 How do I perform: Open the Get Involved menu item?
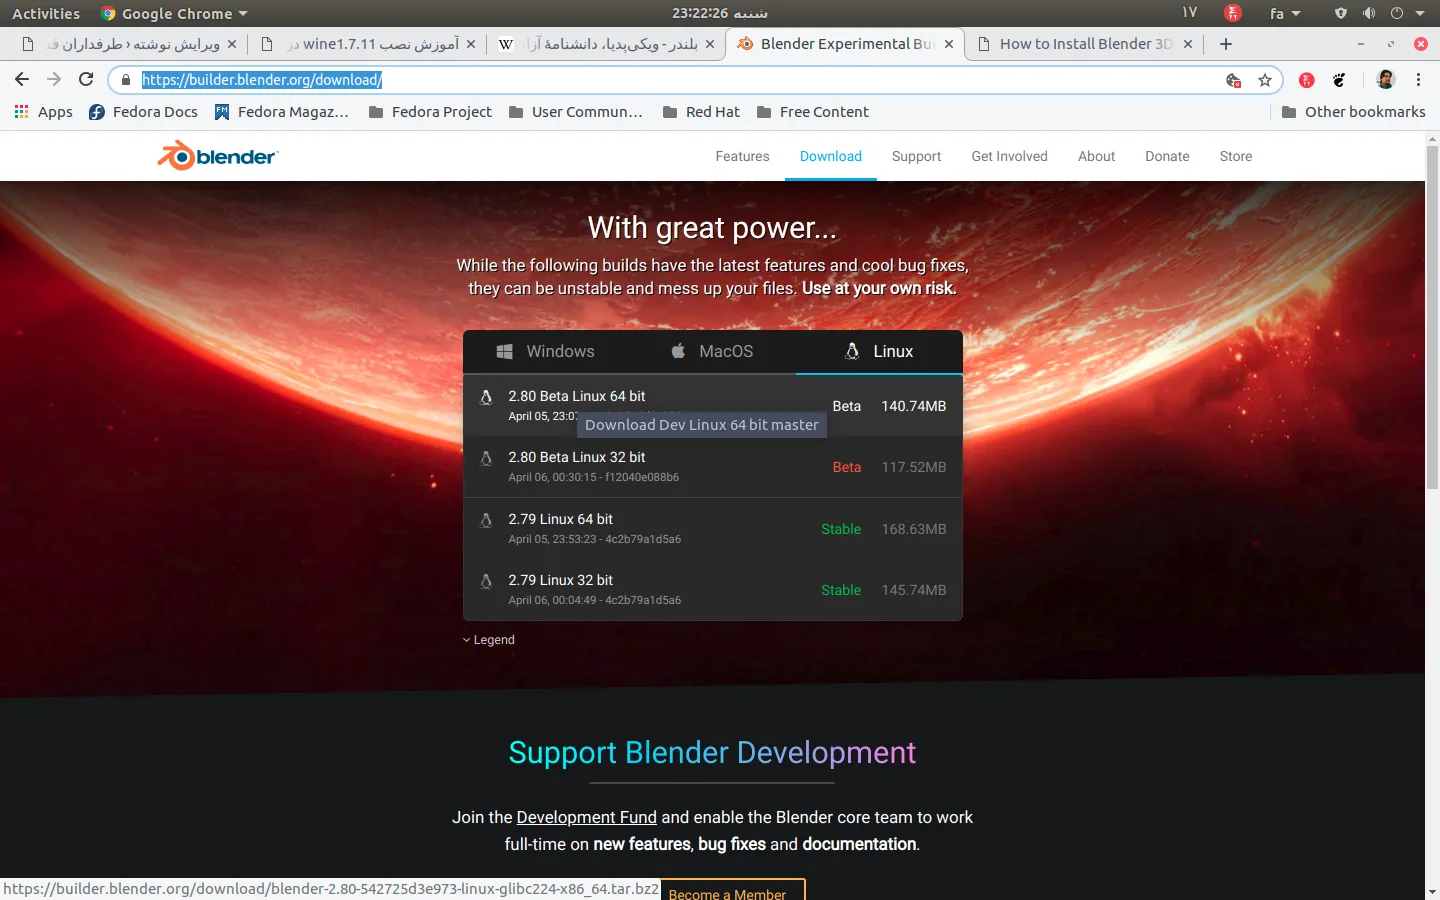tap(1009, 156)
